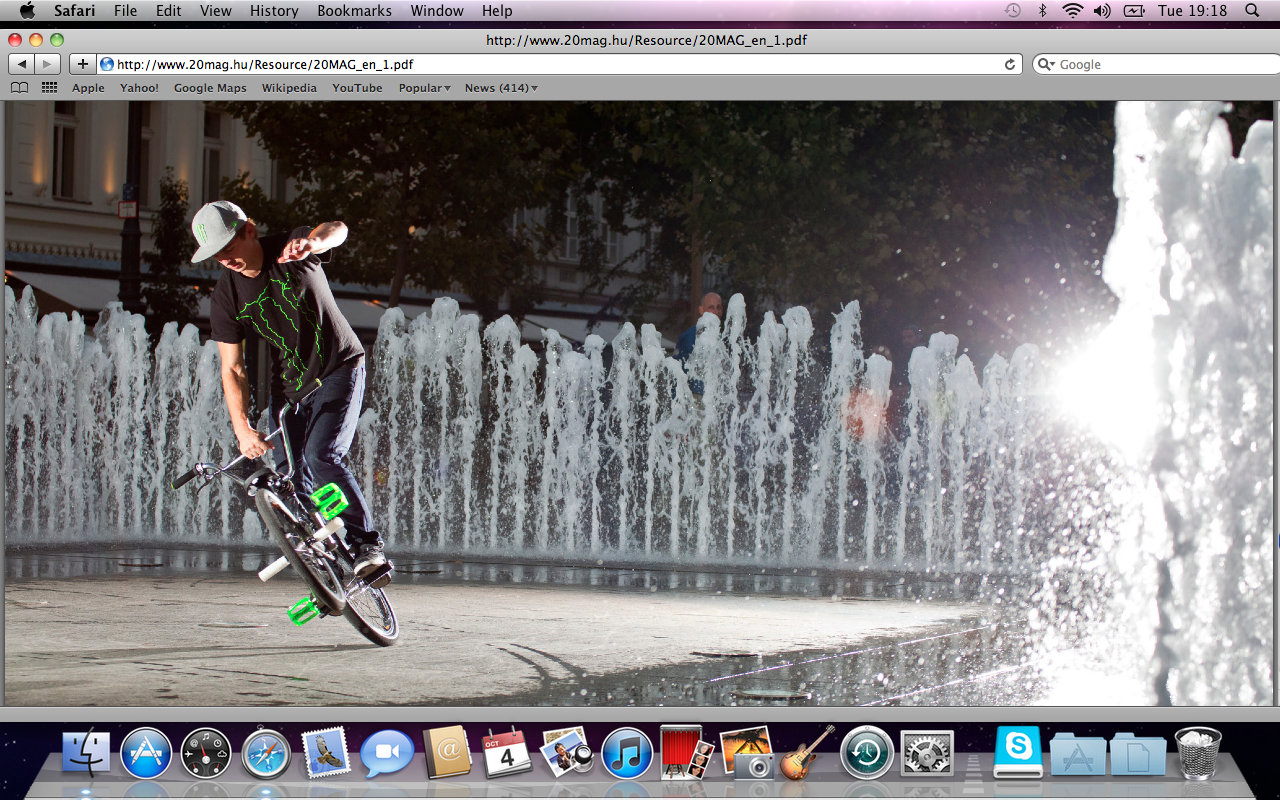Open the Wikipedia bookmark
The width and height of the screenshot is (1280, 800).
point(289,88)
